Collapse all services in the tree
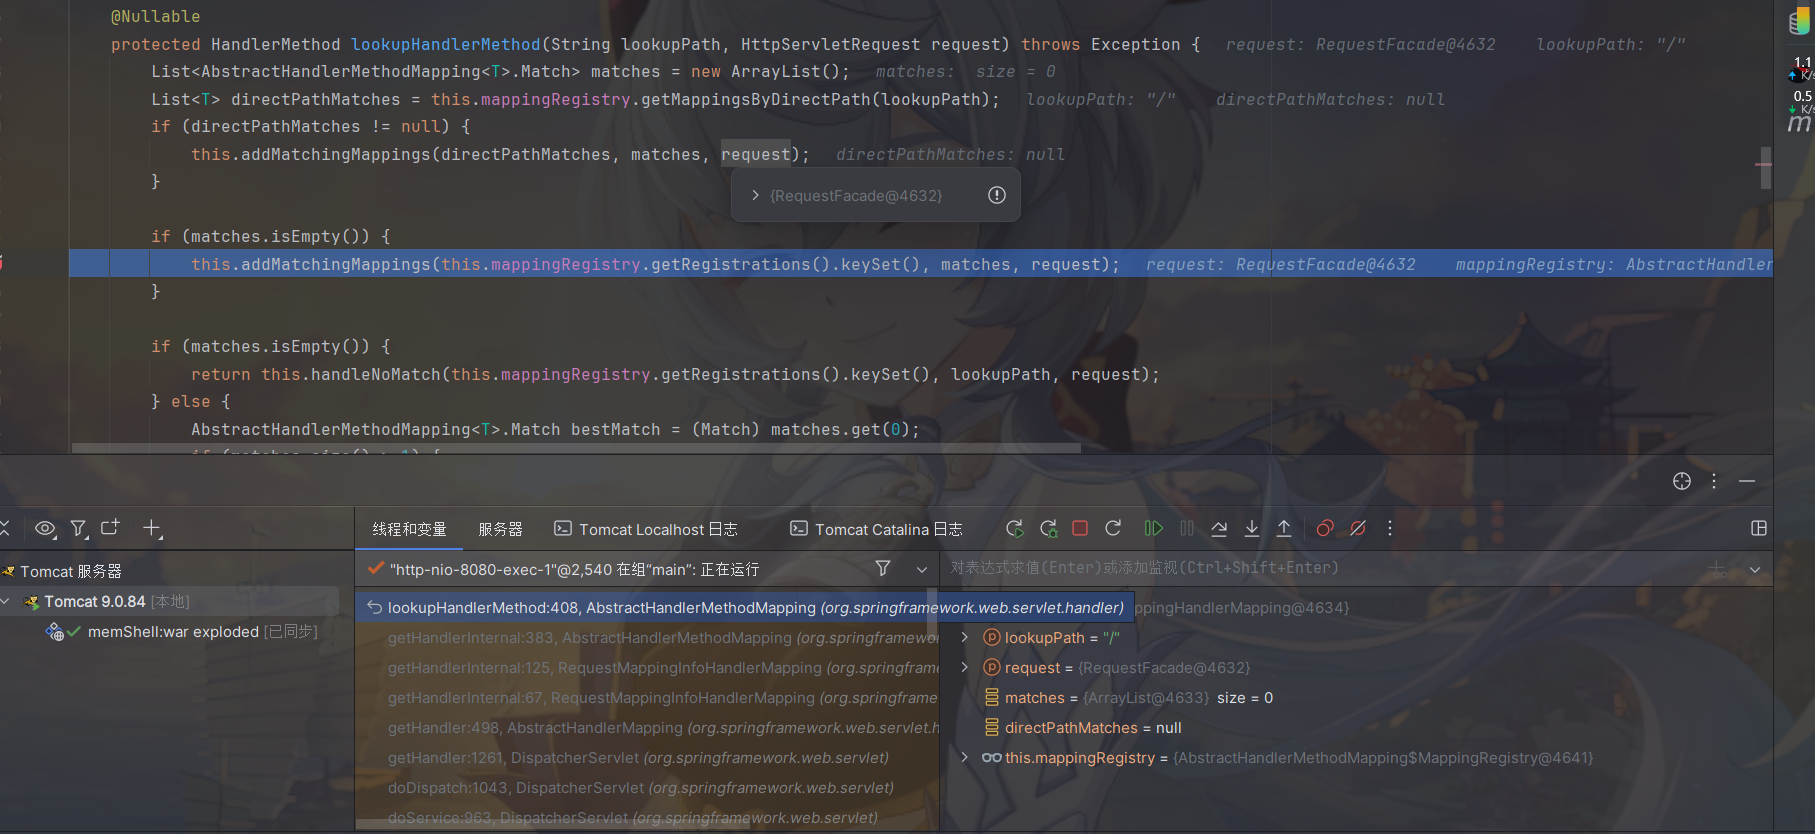 [x=4, y=528]
